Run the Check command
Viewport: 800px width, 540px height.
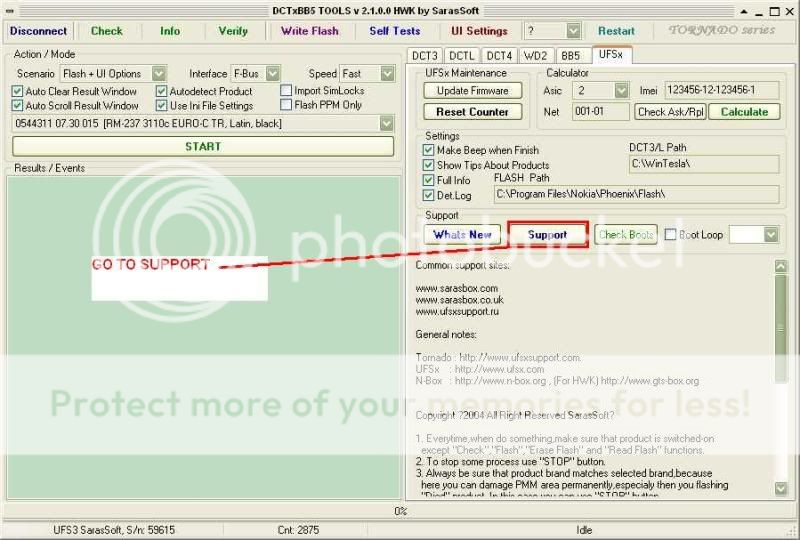coord(107,31)
